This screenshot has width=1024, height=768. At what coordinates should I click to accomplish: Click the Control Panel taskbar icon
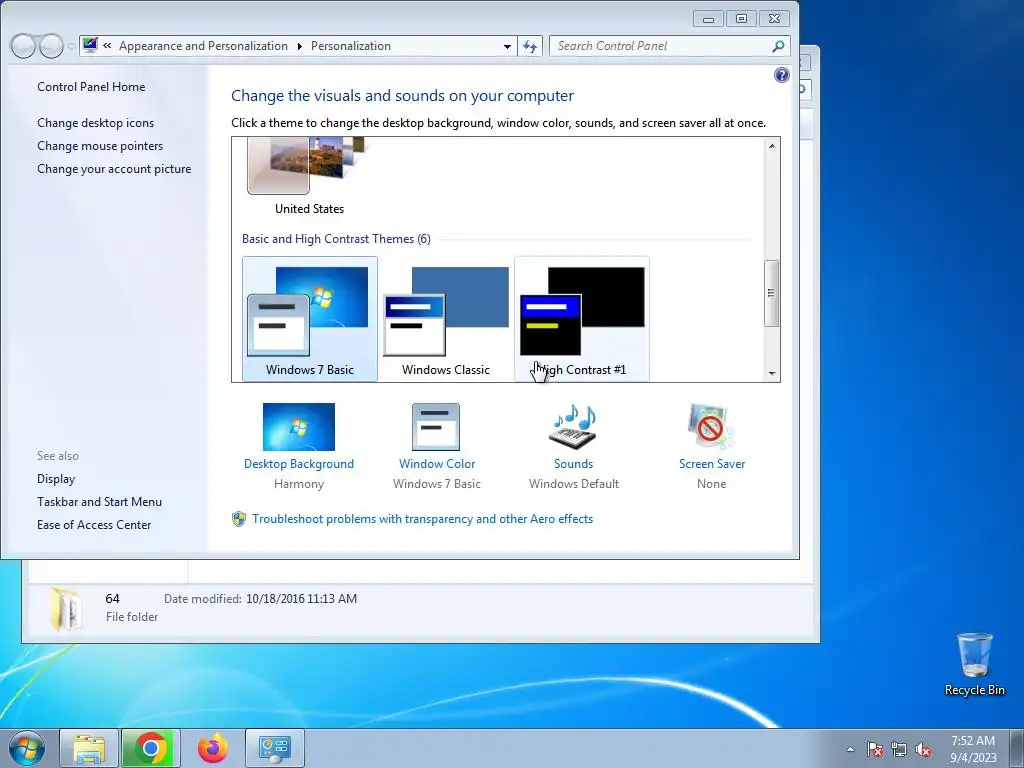click(x=275, y=748)
